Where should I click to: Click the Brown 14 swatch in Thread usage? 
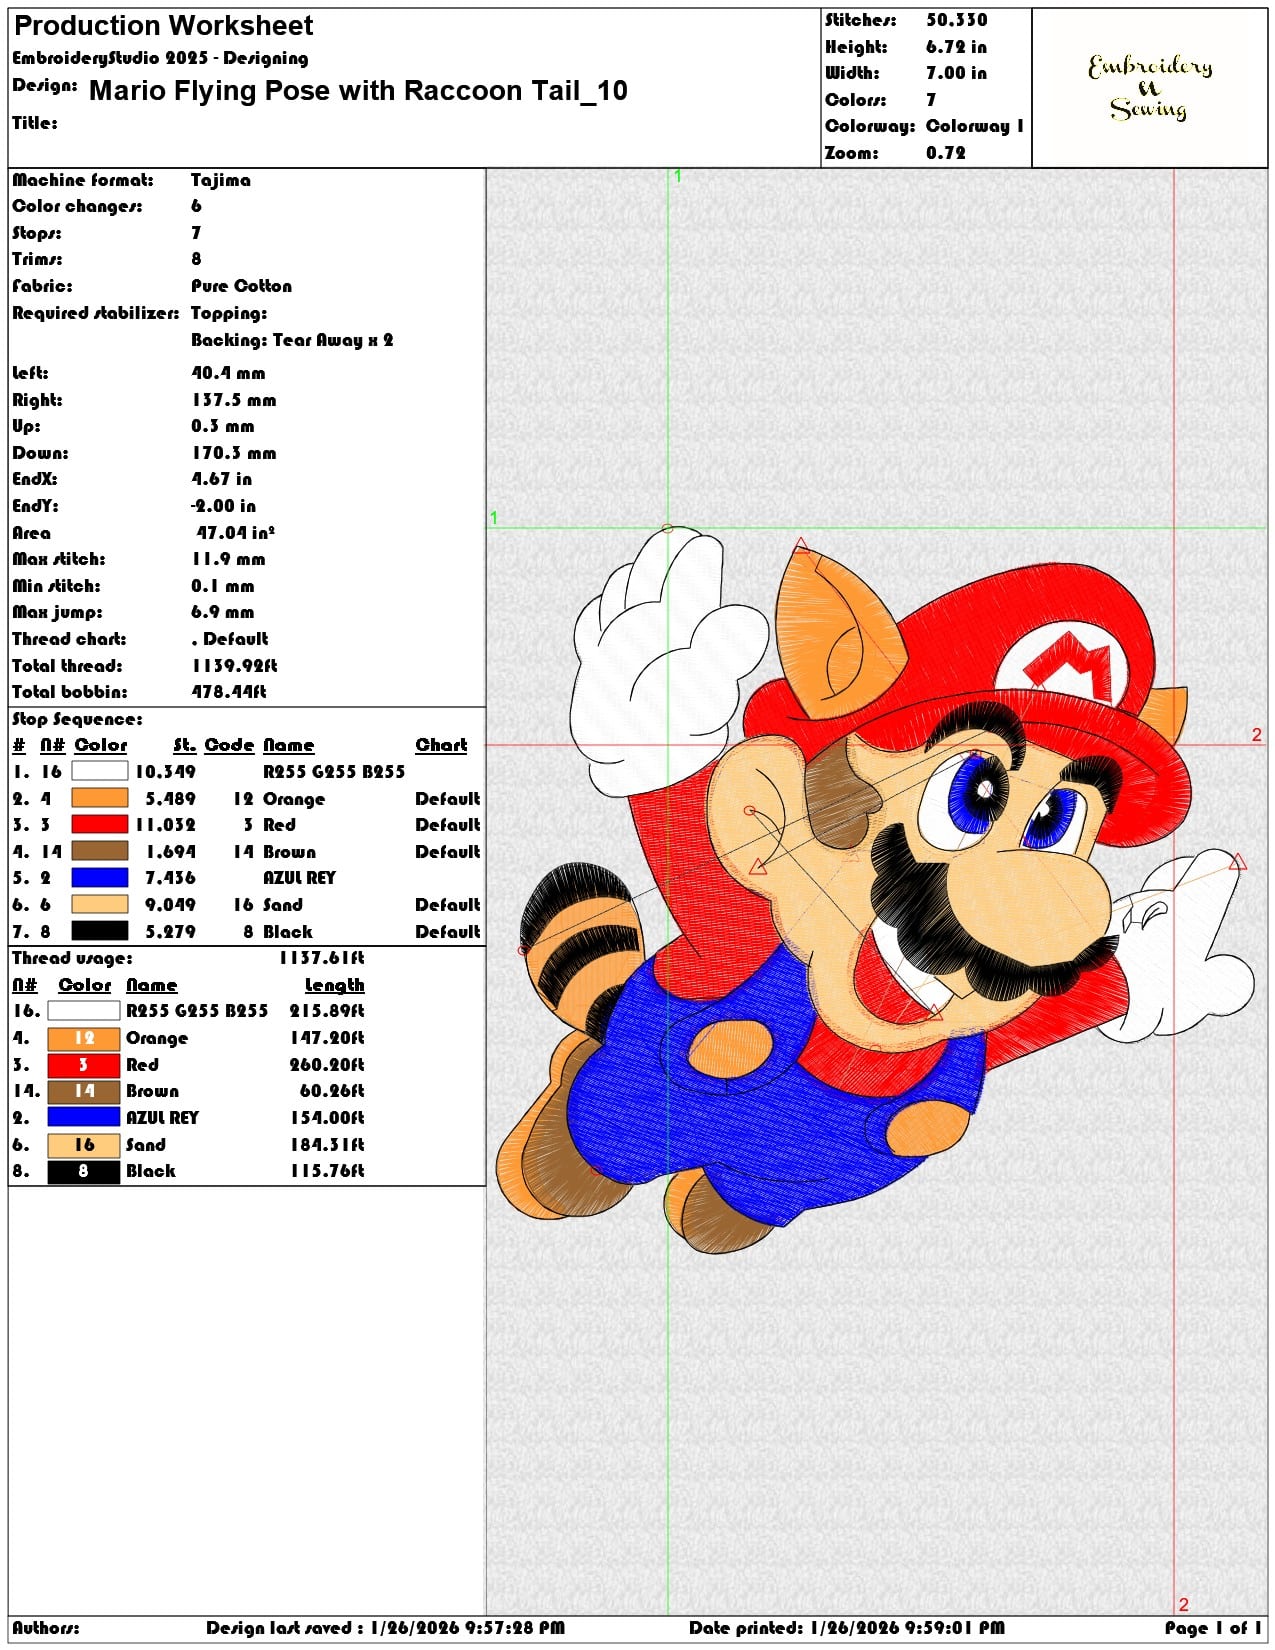(84, 1091)
